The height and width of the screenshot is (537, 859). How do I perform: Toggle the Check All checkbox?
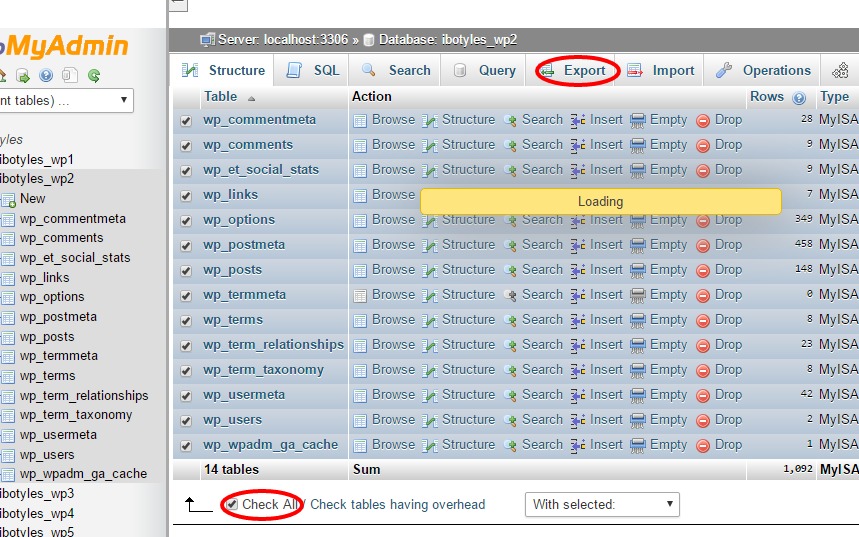tap(232, 504)
